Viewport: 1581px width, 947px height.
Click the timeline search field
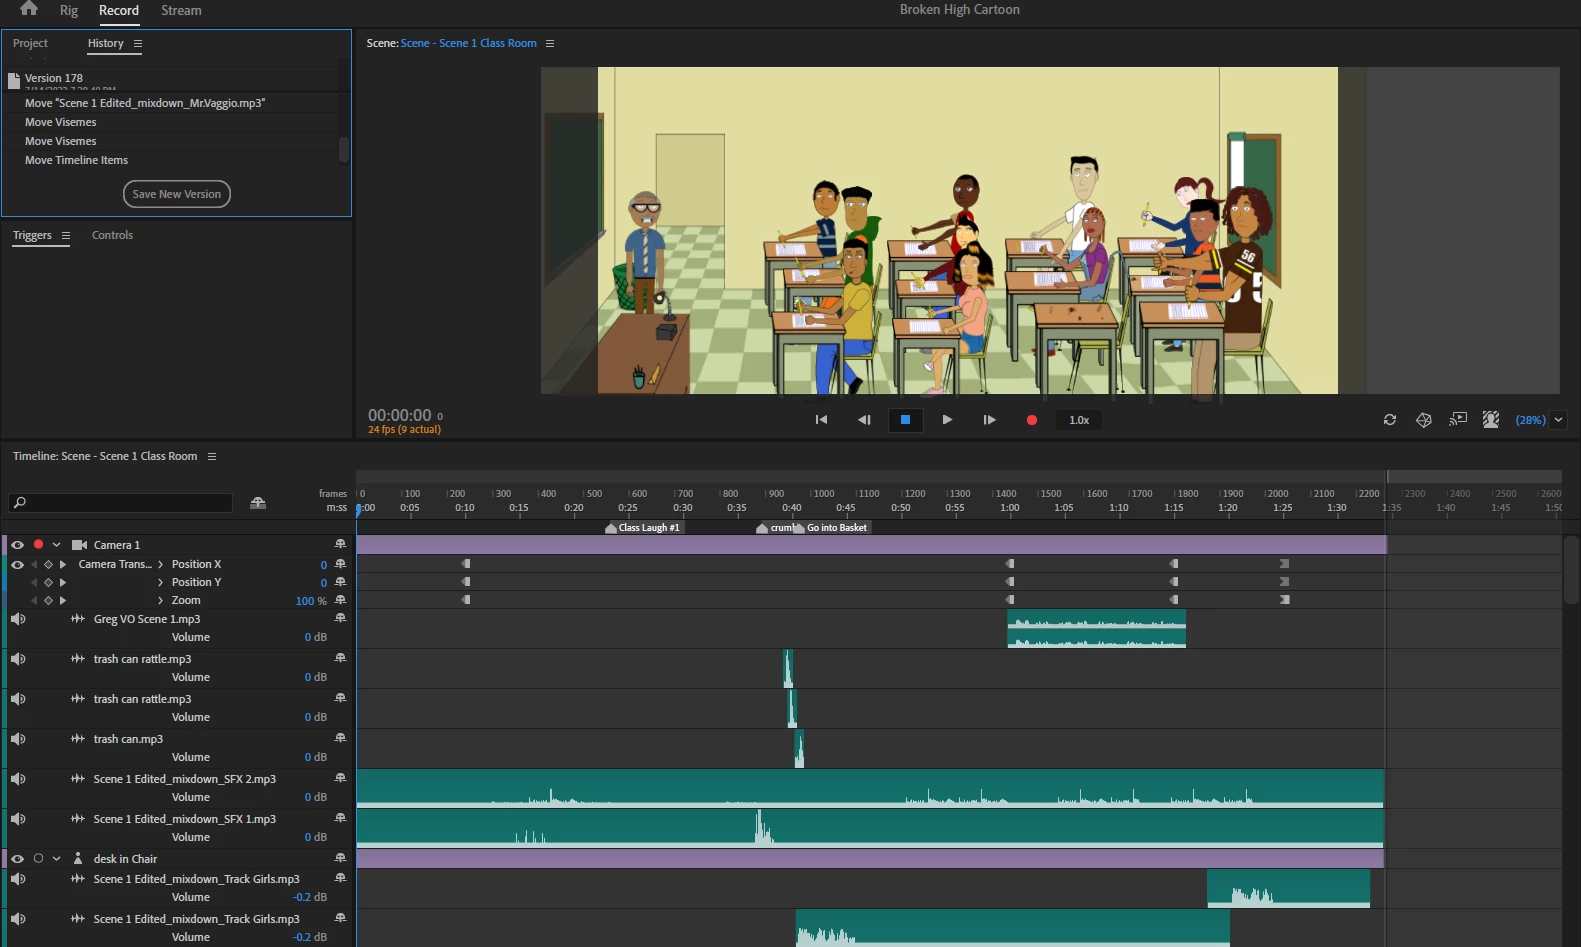pos(120,503)
